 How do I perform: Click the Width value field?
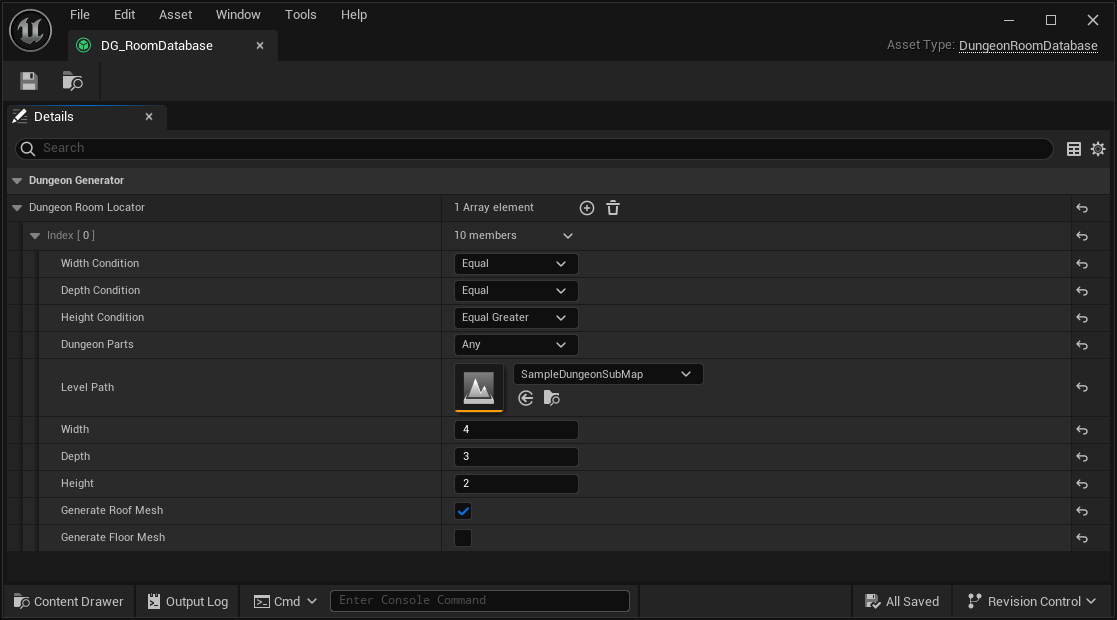[x=516, y=430]
